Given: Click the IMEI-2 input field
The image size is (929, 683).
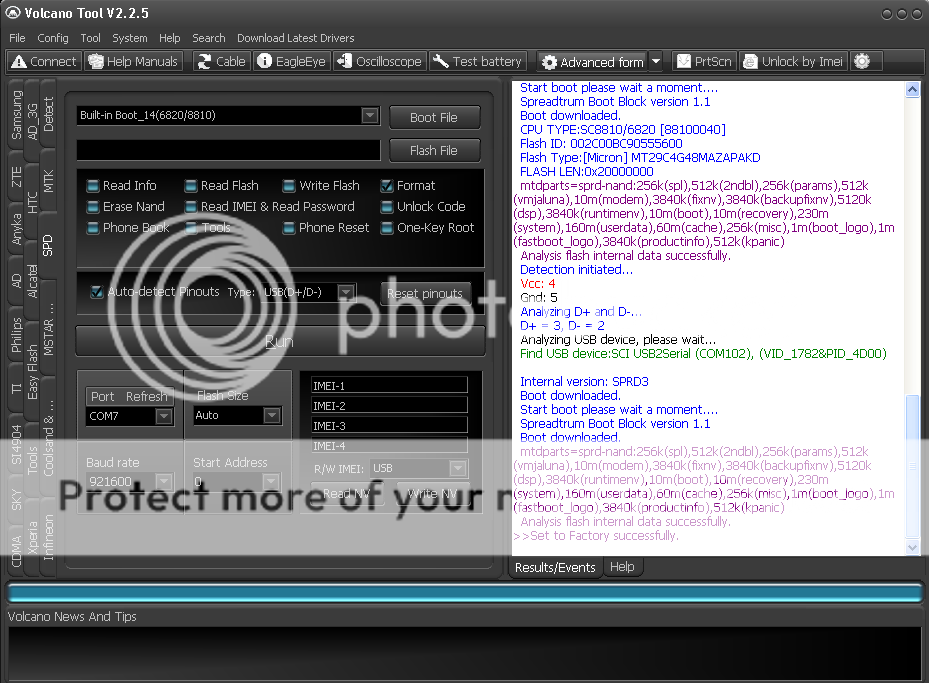Looking at the screenshot, I should pyautogui.click(x=389, y=406).
